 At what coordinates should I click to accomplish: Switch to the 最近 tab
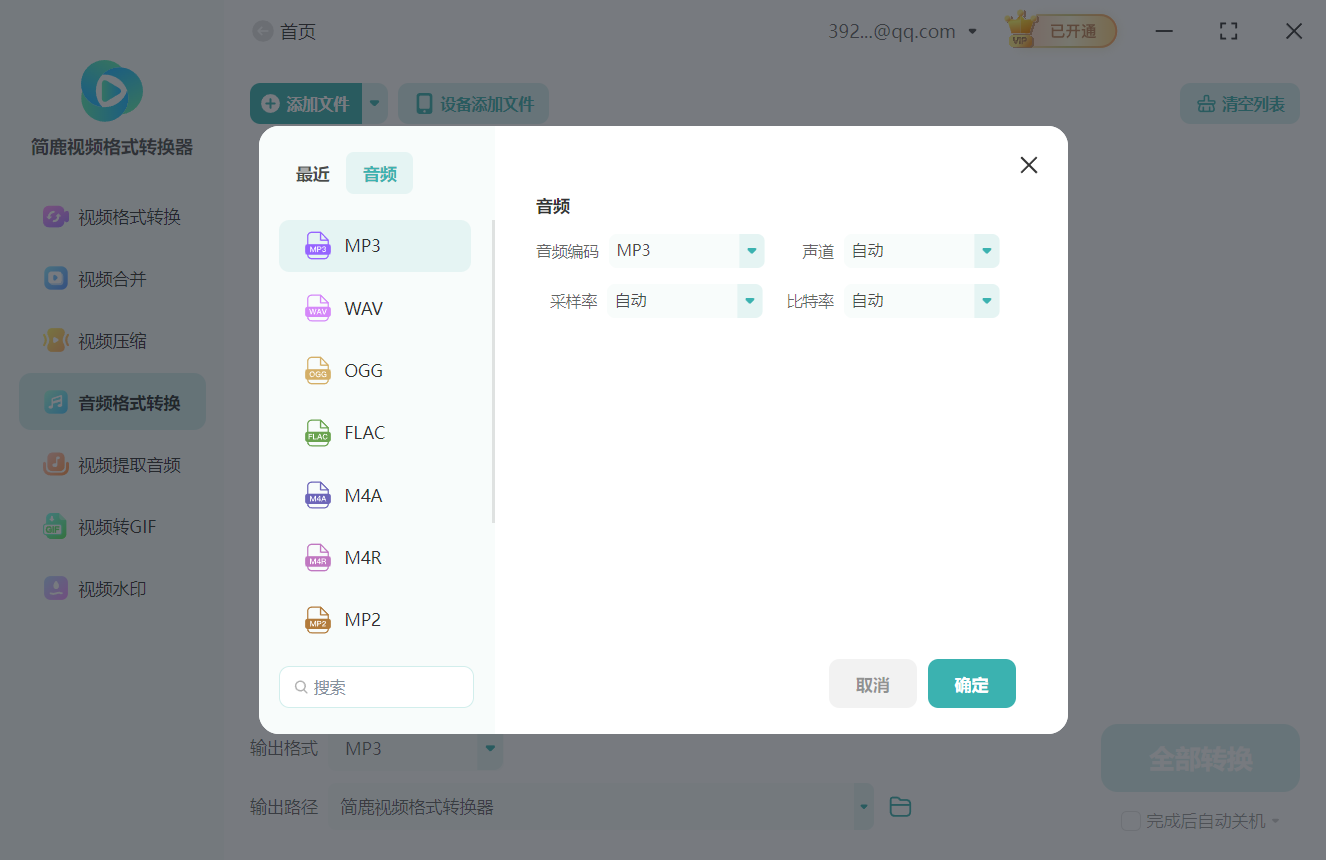click(x=312, y=173)
